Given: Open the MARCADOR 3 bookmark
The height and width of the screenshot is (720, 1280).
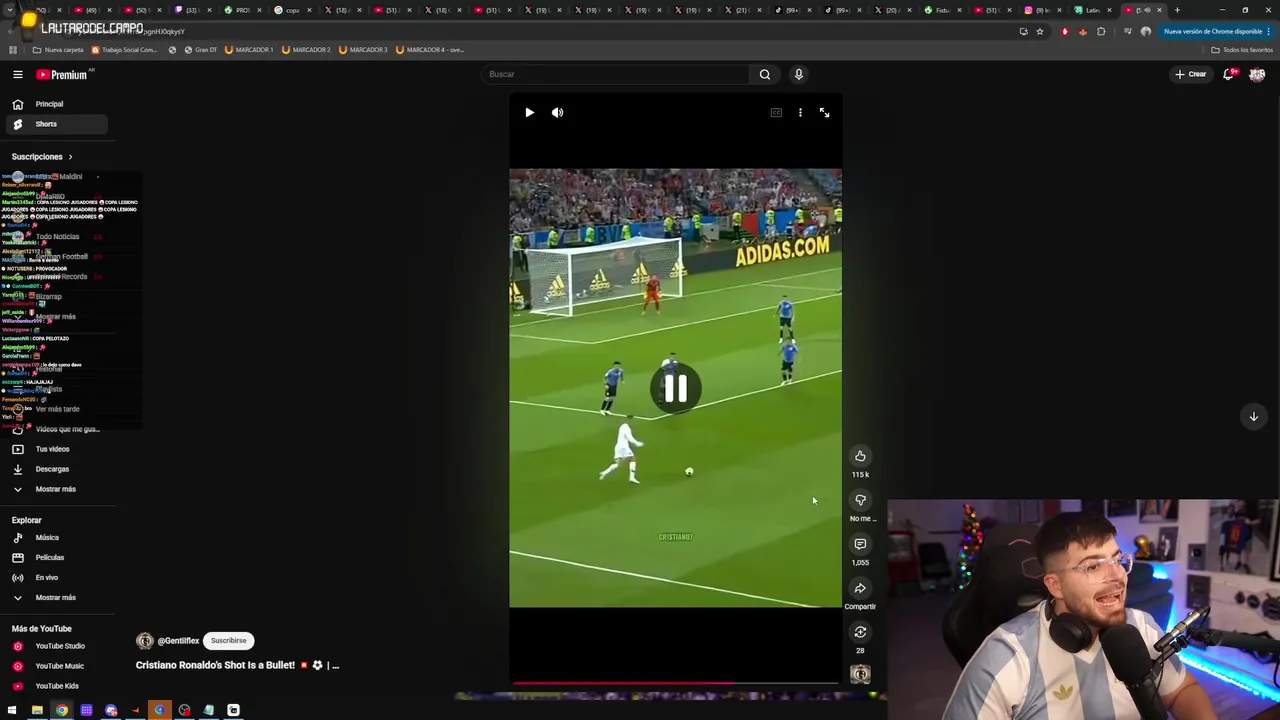Looking at the screenshot, I should (363, 50).
